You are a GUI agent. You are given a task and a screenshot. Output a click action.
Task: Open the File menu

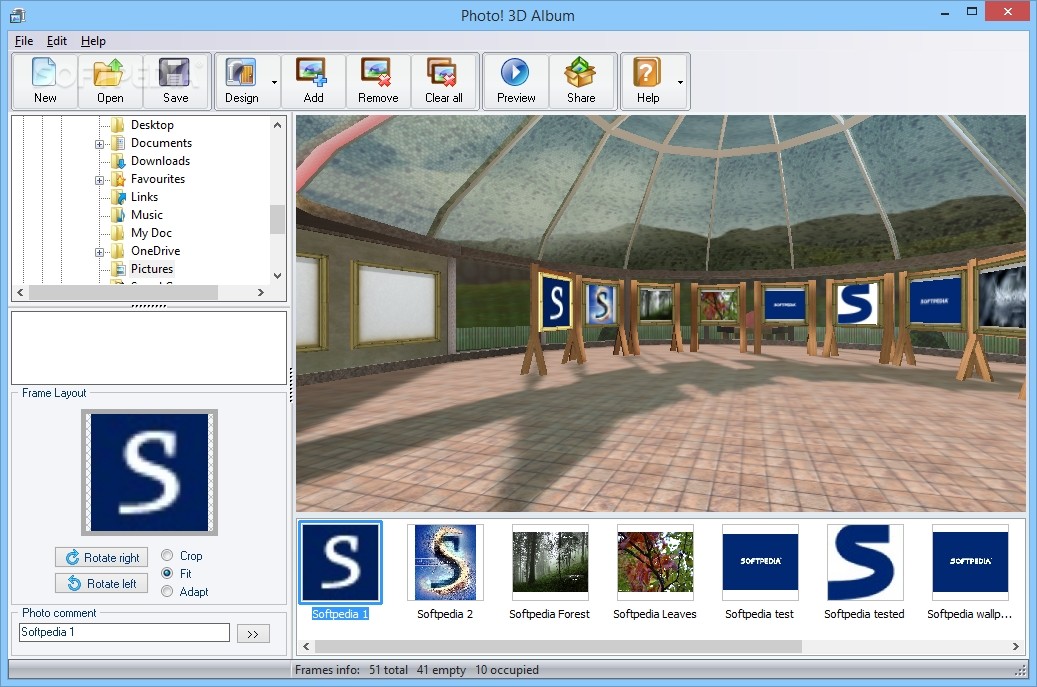tap(23, 41)
